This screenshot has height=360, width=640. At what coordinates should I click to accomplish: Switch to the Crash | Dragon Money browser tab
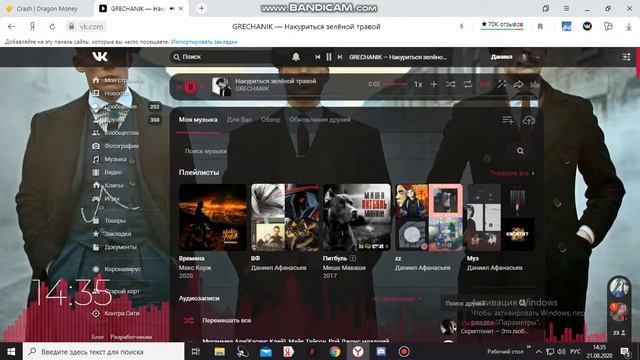click(47, 8)
